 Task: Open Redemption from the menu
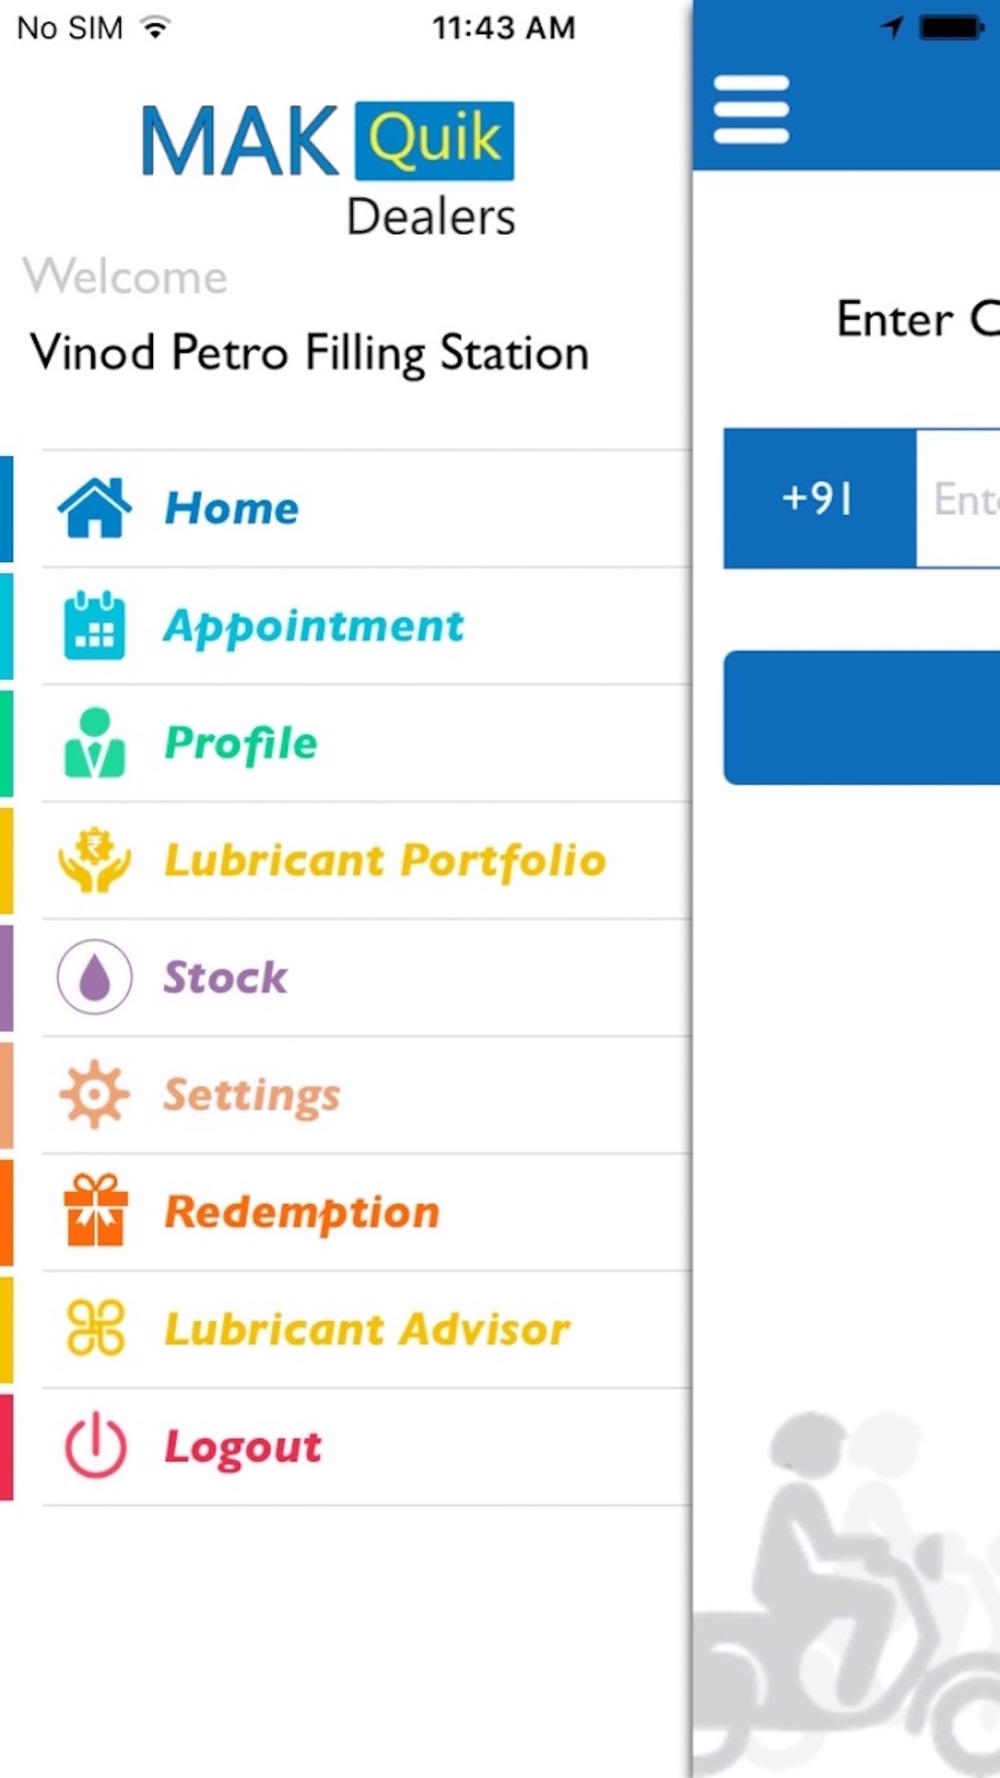click(x=366, y=1212)
